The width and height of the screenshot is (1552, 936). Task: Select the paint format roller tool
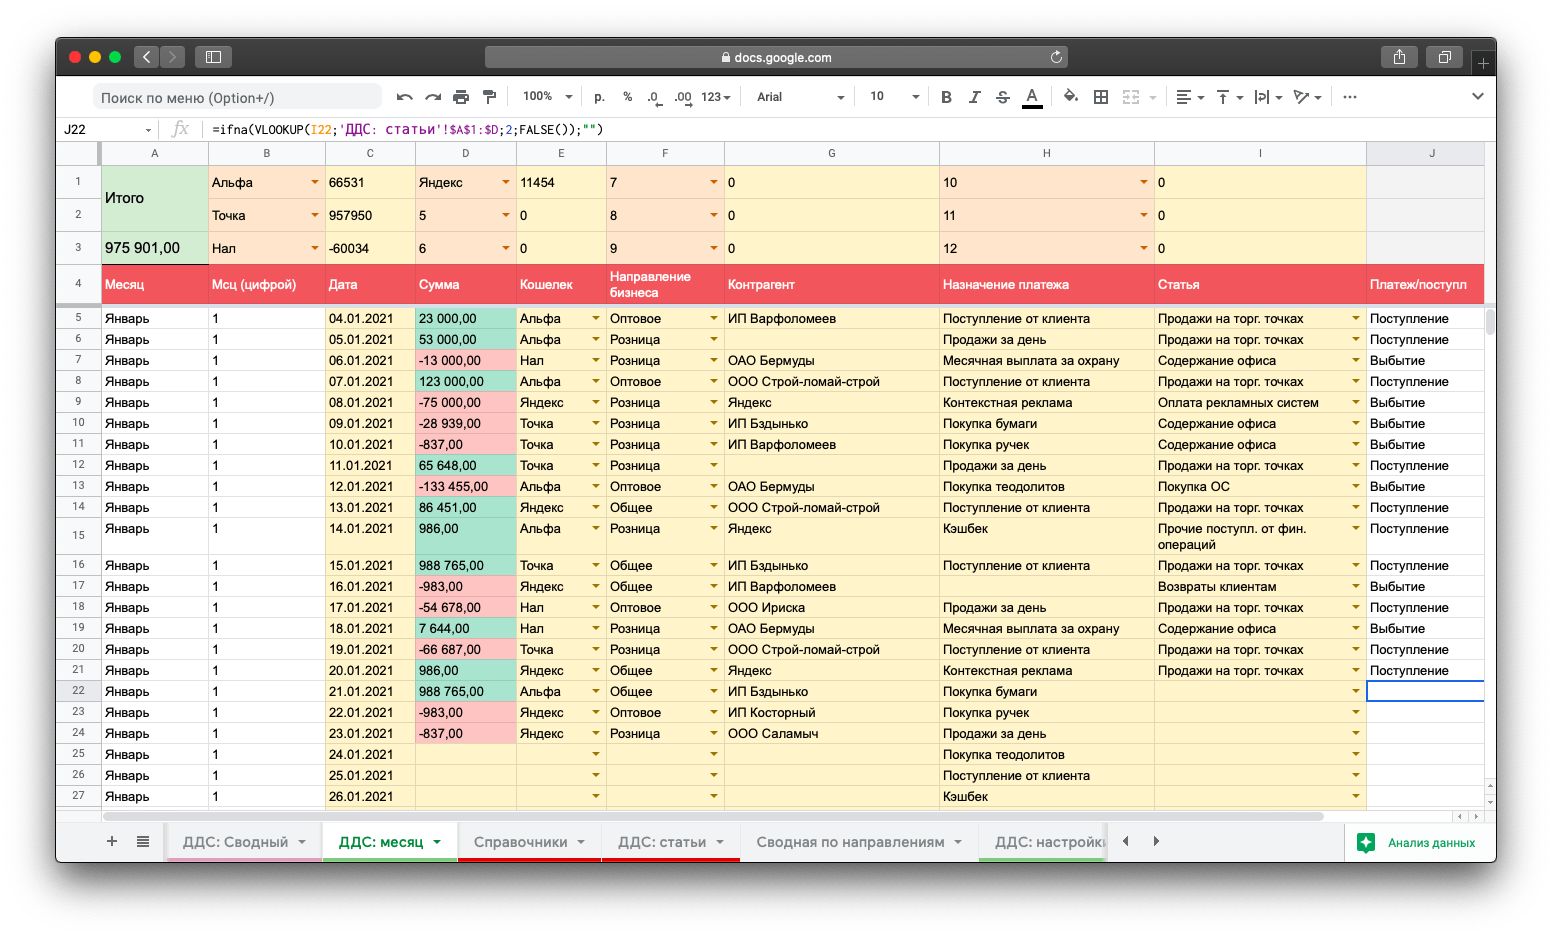(x=489, y=97)
